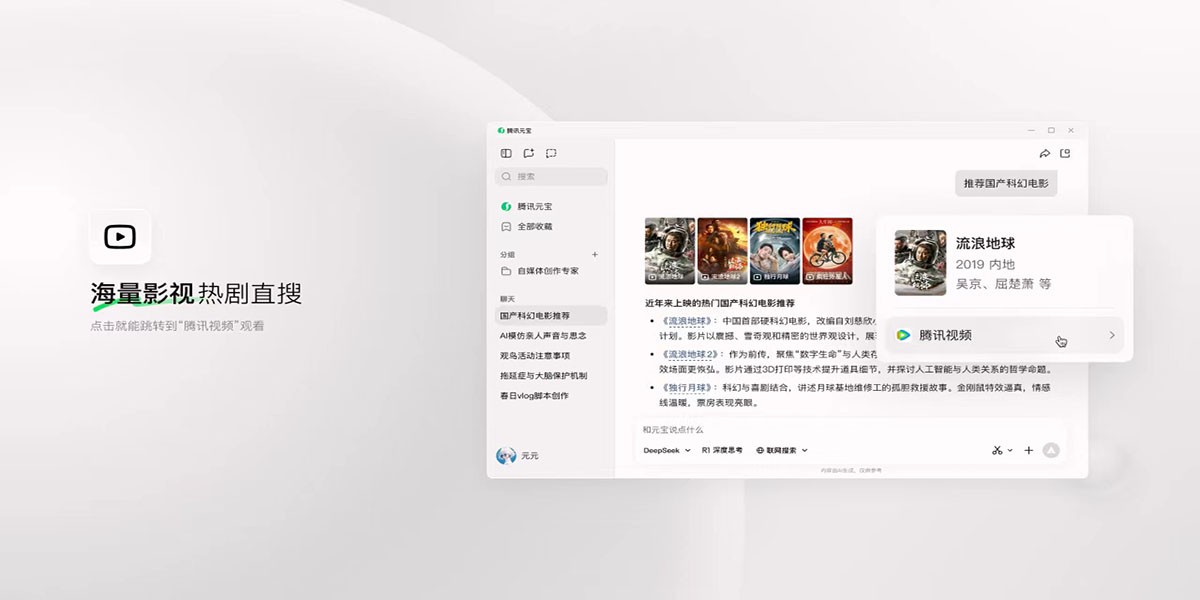This screenshot has height=600, width=1200.
Task: Add a new group with plus icon
Action: point(595,254)
